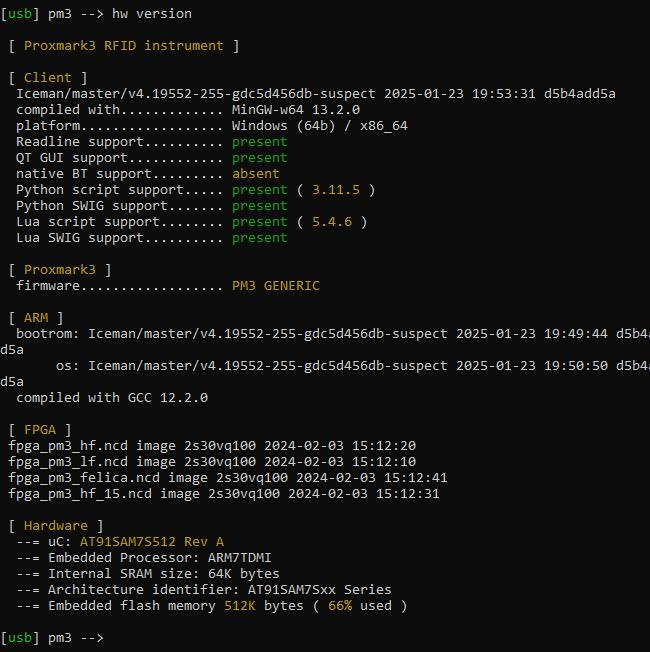Click the '[ Proxmark3 ]' section header

60,270
